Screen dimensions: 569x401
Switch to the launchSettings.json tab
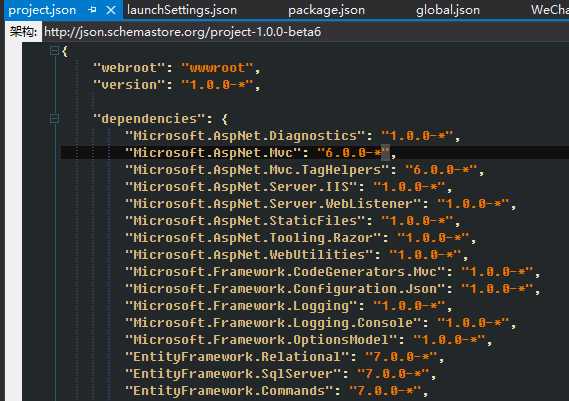click(182, 10)
